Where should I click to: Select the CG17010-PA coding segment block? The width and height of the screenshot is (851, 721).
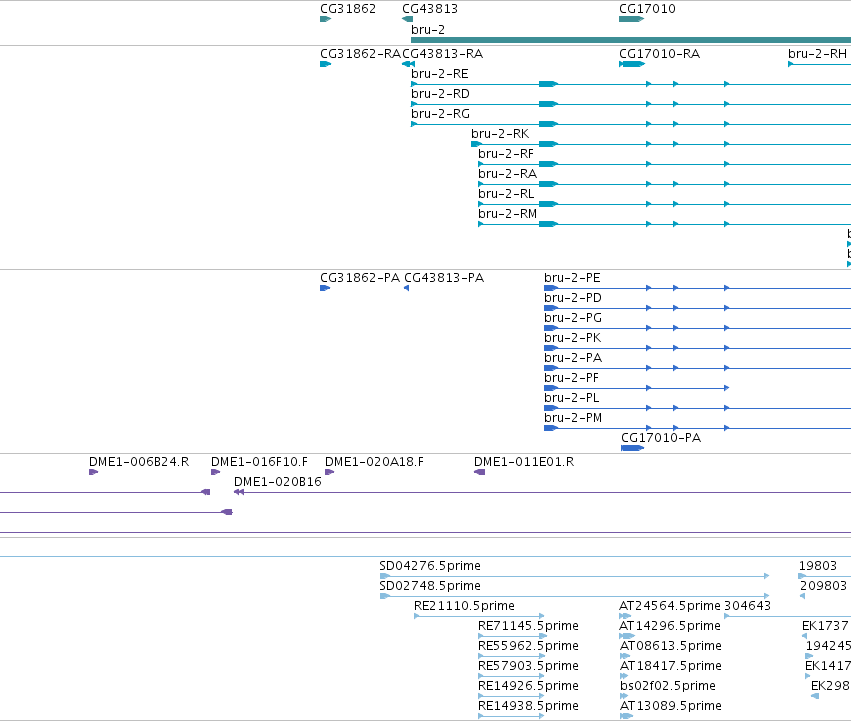pyautogui.click(x=632, y=448)
